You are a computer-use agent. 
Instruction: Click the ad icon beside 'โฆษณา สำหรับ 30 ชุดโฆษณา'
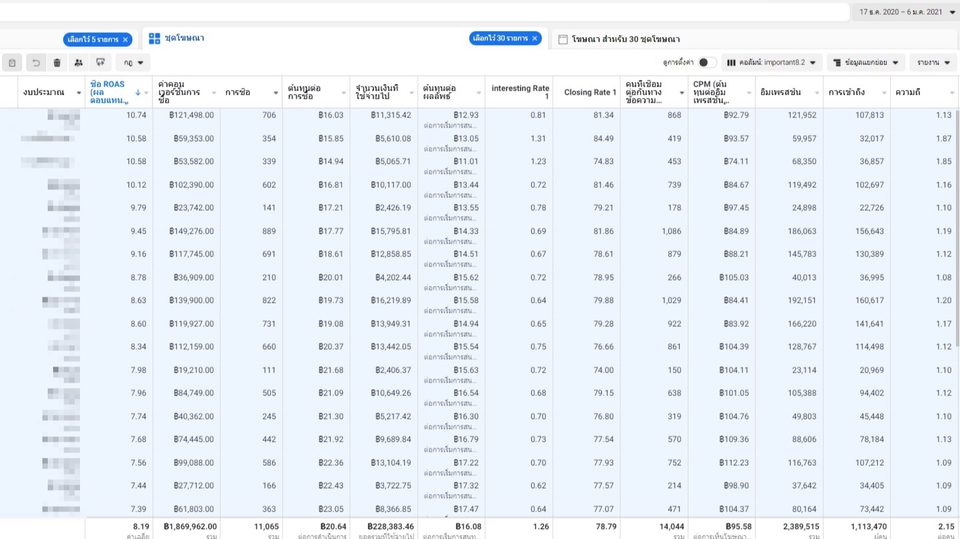coord(563,39)
